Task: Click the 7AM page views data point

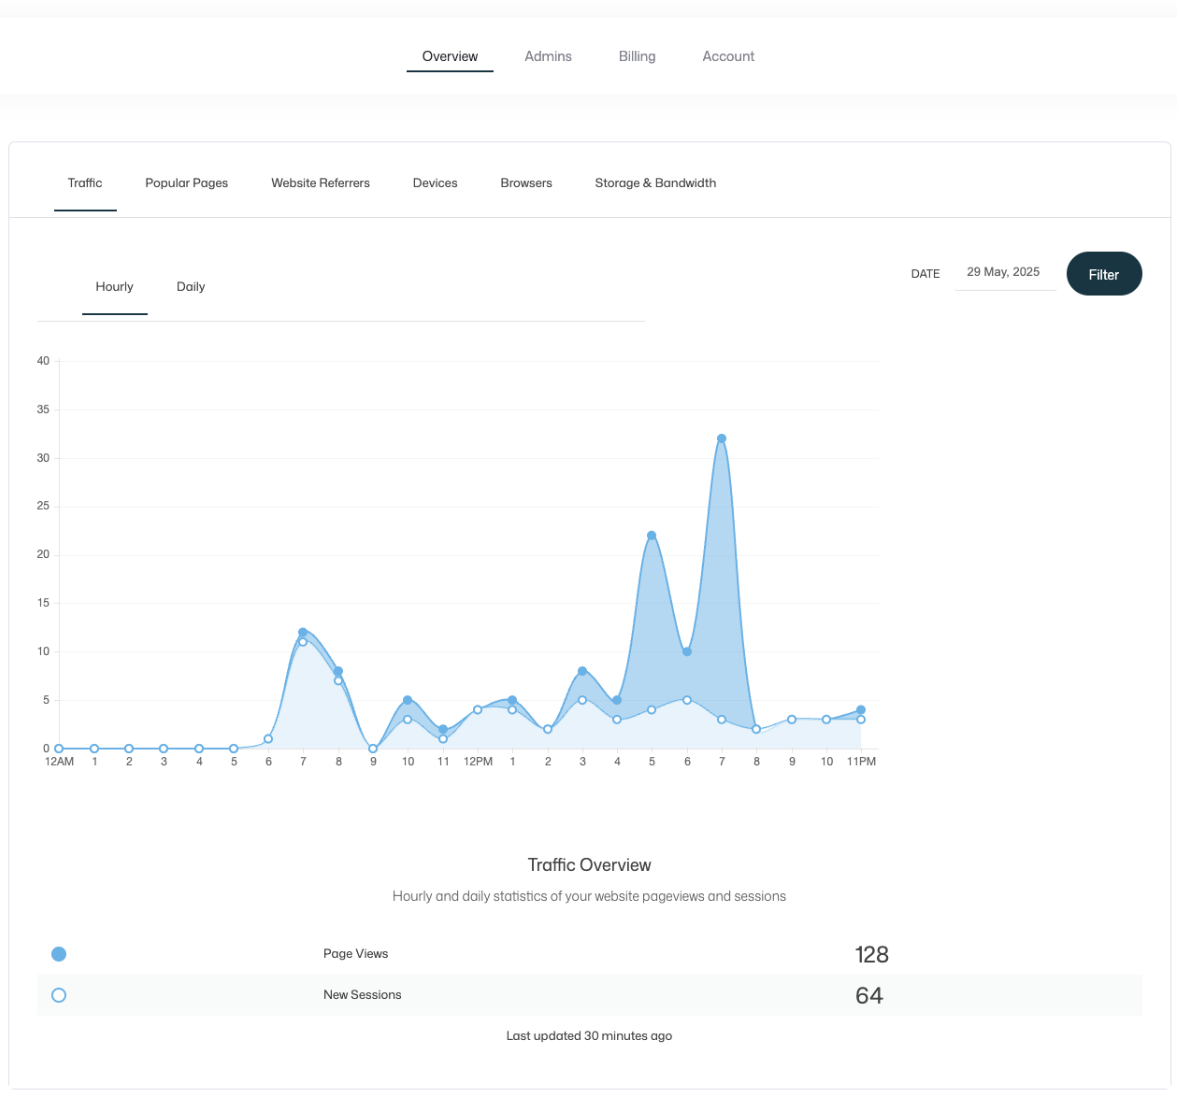Action: (303, 634)
